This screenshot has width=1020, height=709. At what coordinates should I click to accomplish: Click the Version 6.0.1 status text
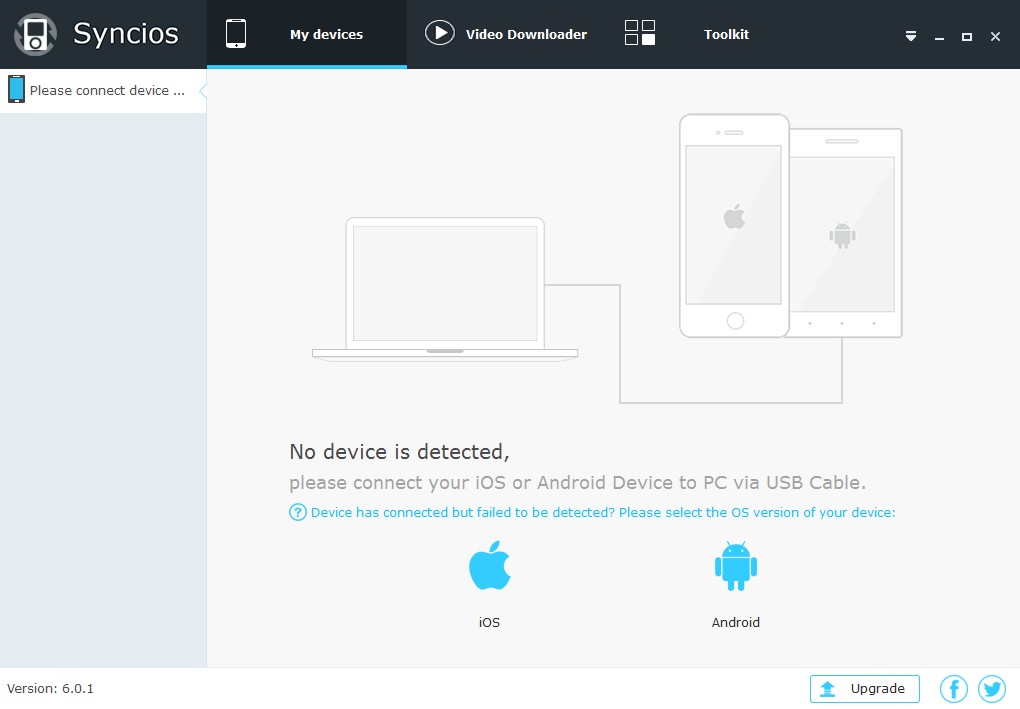[50, 689]
